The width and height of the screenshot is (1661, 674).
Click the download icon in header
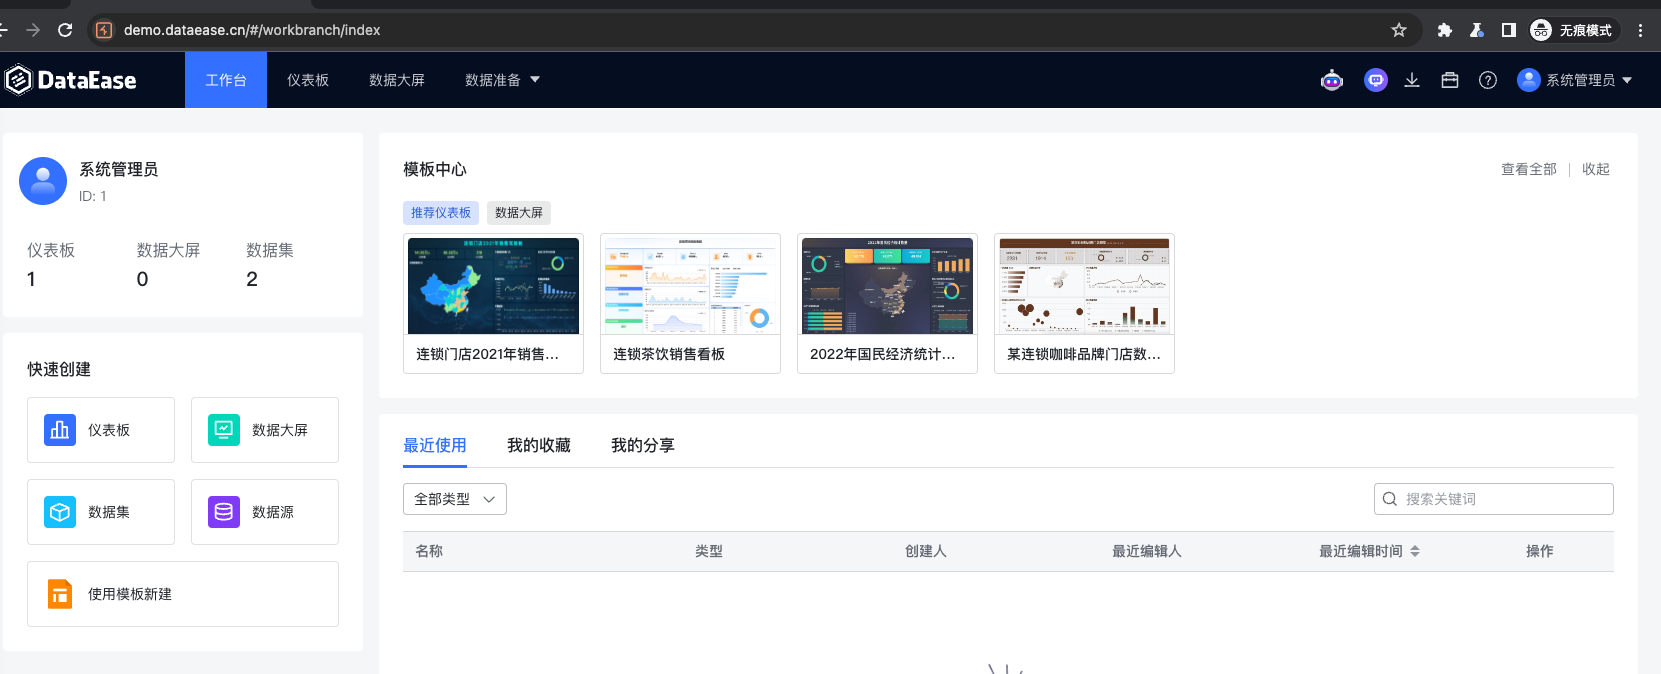1412,81
